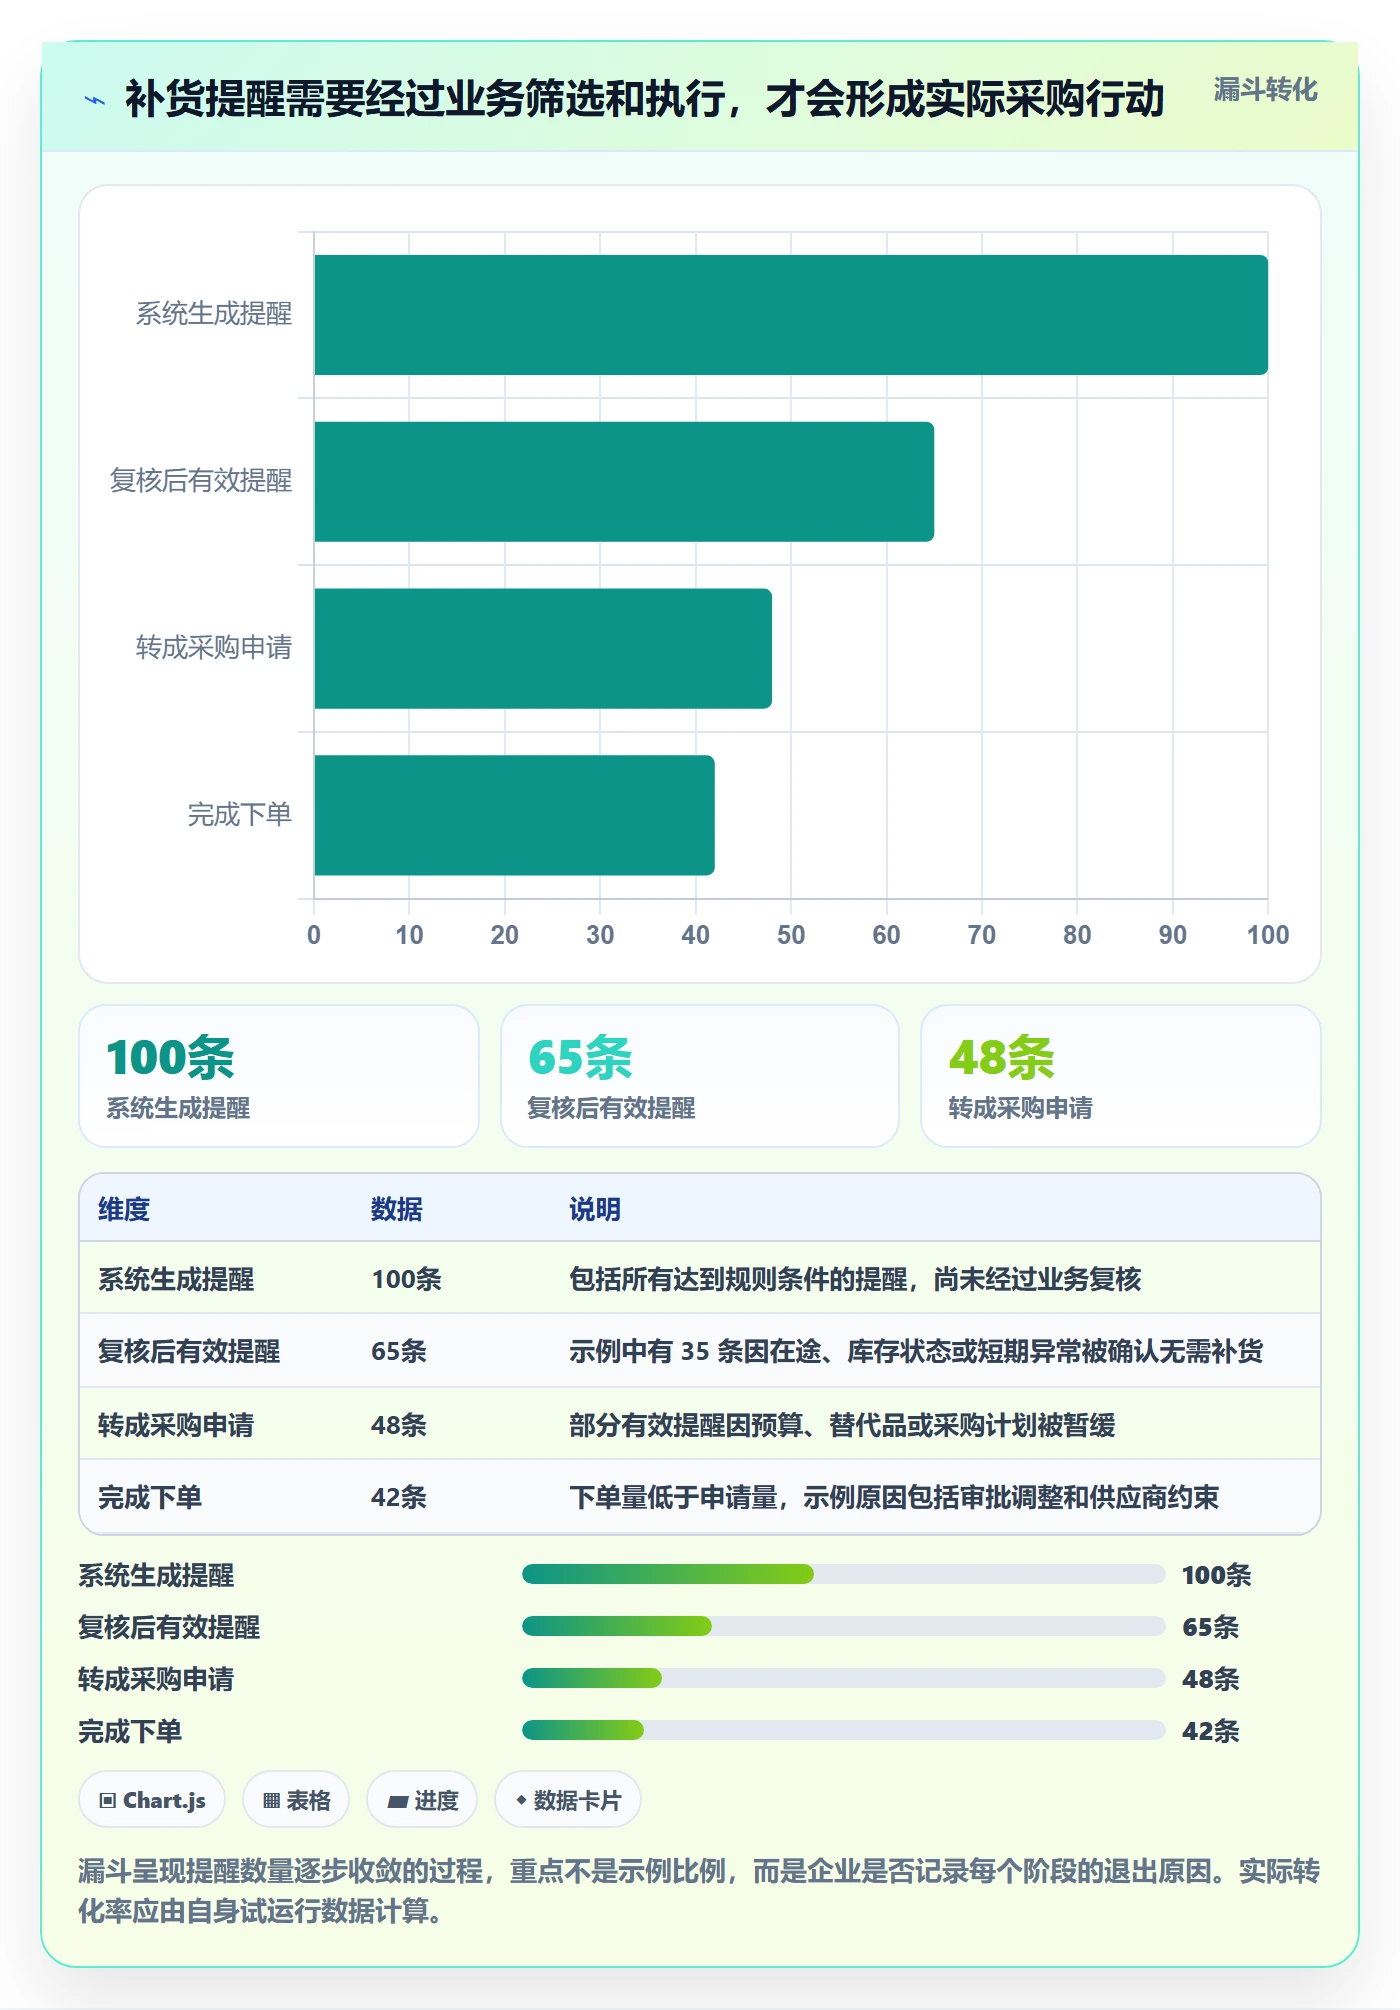Click the description starting 示例中有 35 条
The height and width of the screenshot is (2010, 1400).
[x=916, y=1351]
